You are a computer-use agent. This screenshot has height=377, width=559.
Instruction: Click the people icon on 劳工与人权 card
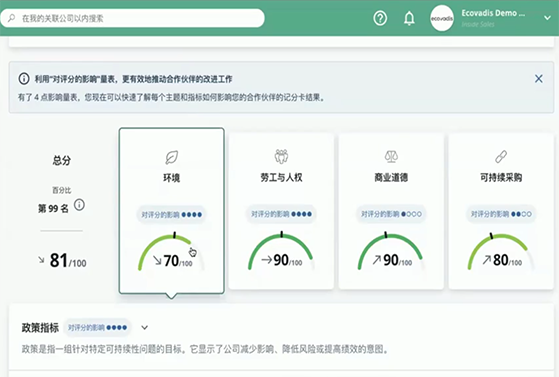tap(281, 156)
